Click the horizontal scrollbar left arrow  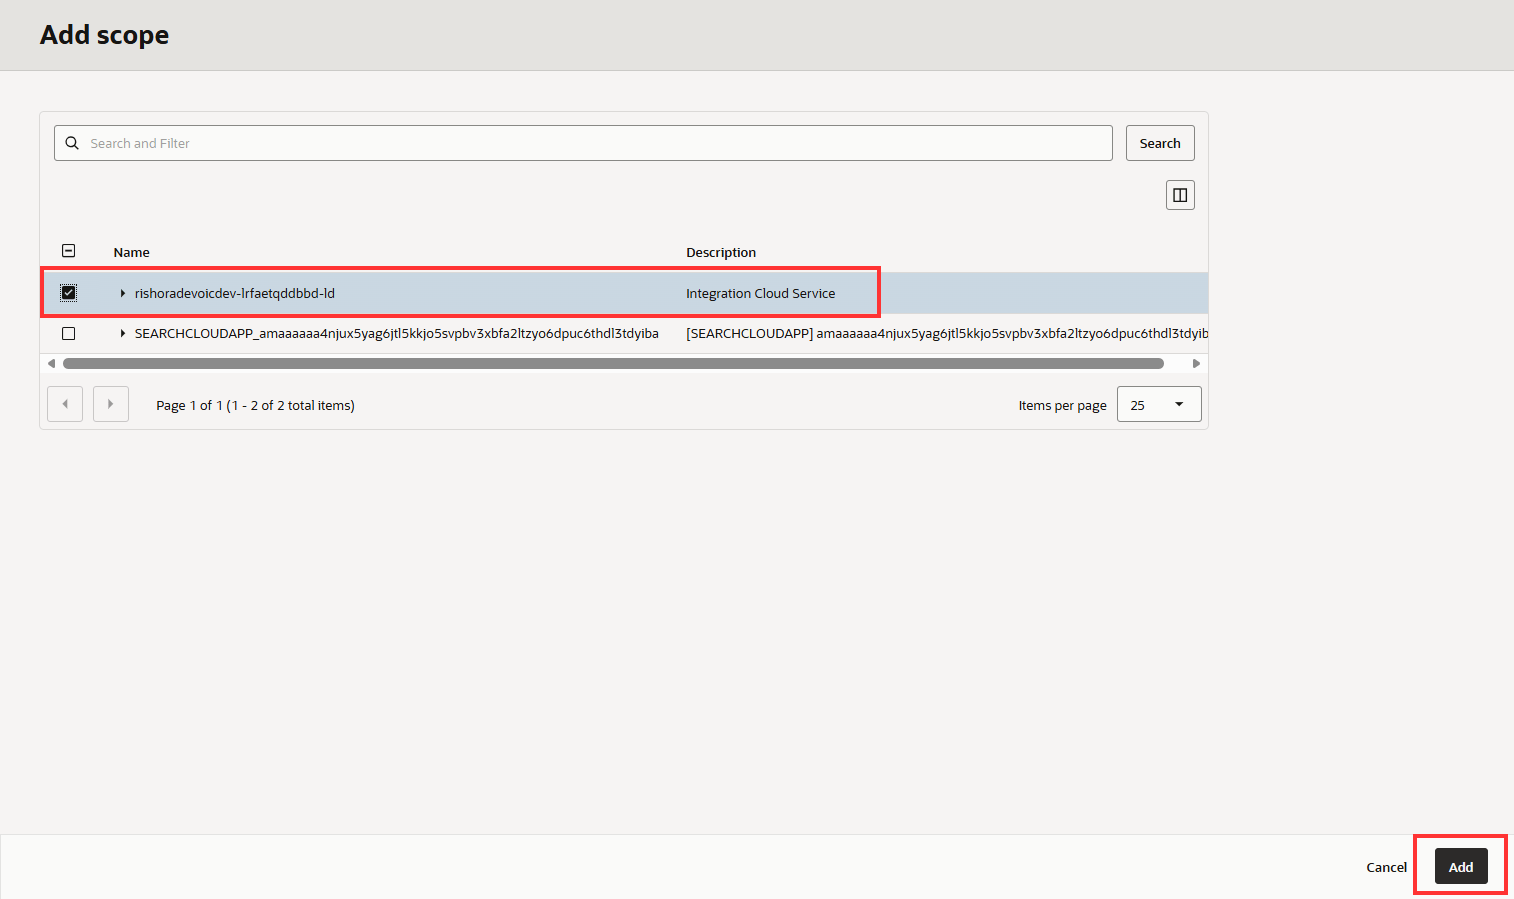pyautogui.click(x=51, y=364)
